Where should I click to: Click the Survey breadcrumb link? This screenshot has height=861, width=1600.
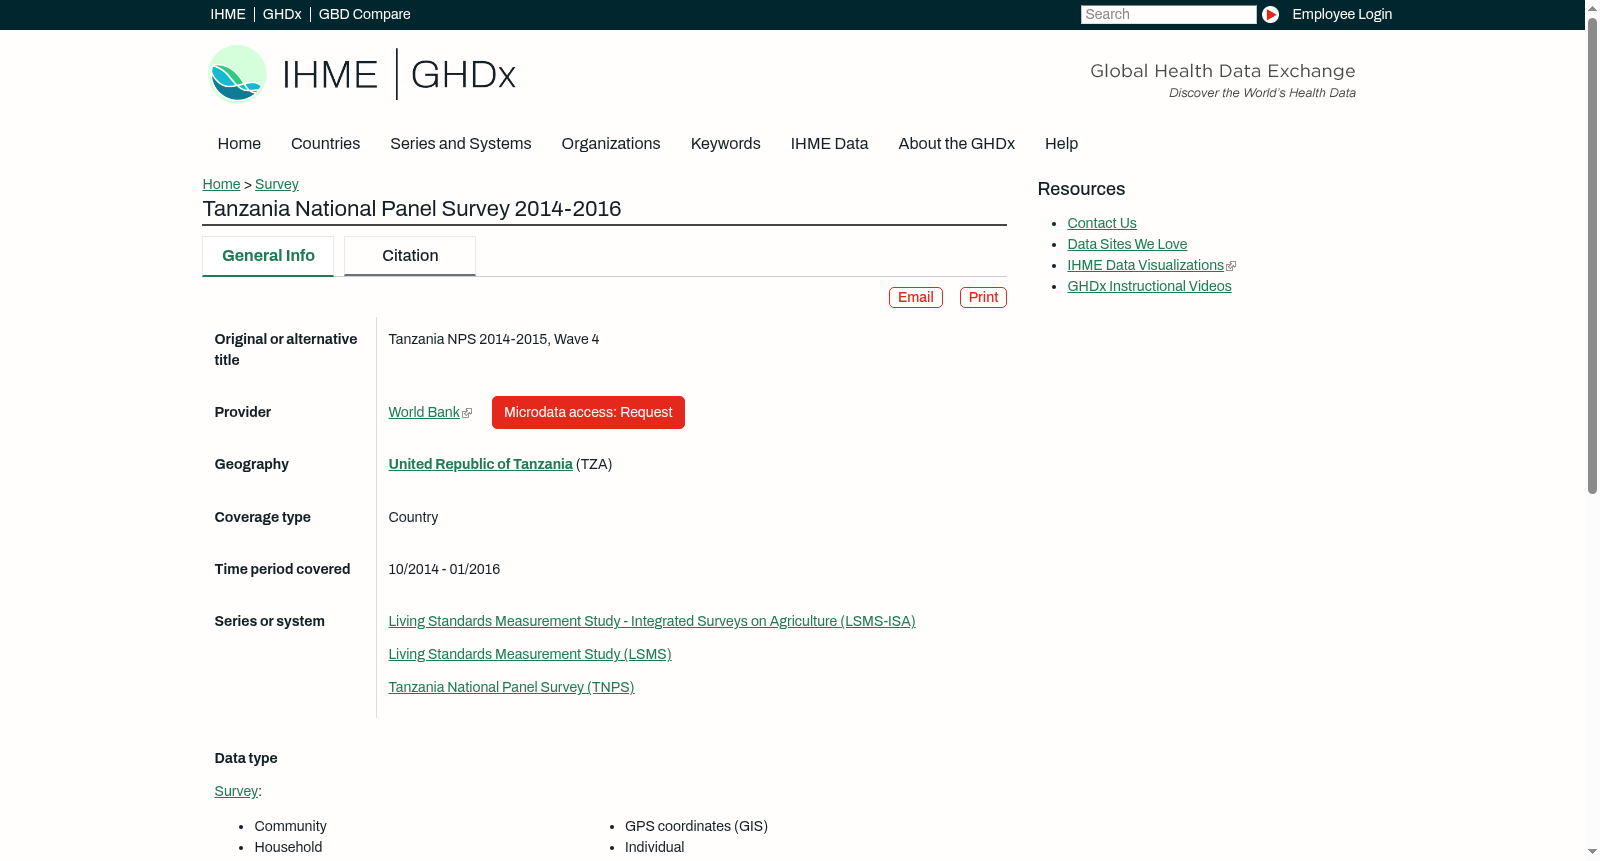pyautogui.click(x=277, y=184)
